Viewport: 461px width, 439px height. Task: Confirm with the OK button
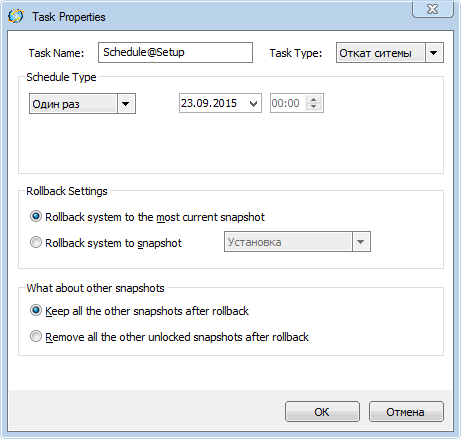[x=322, y=412]
